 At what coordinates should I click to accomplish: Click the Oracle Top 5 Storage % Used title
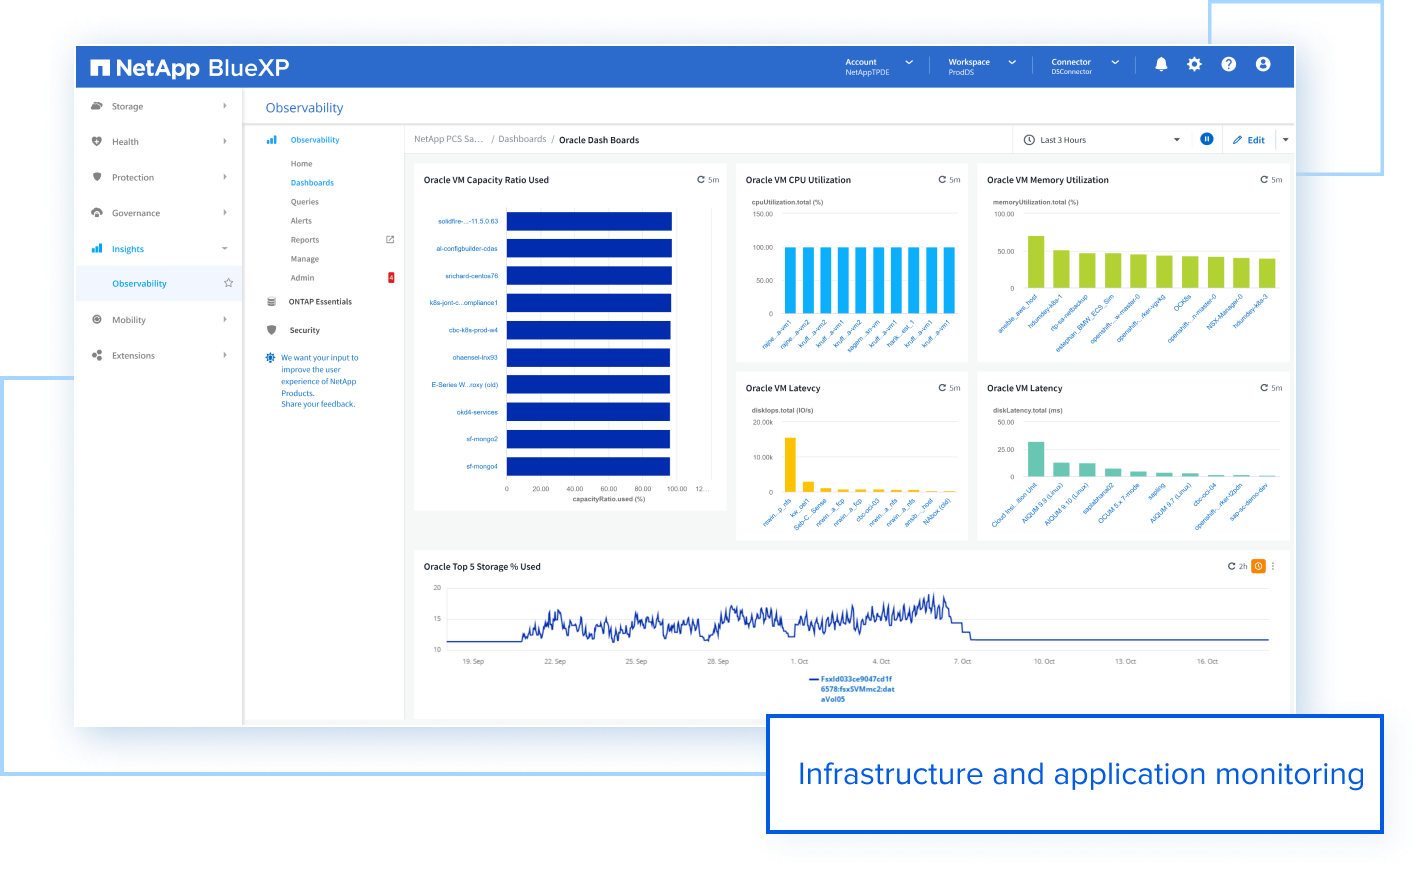click(x=482, y=567)
